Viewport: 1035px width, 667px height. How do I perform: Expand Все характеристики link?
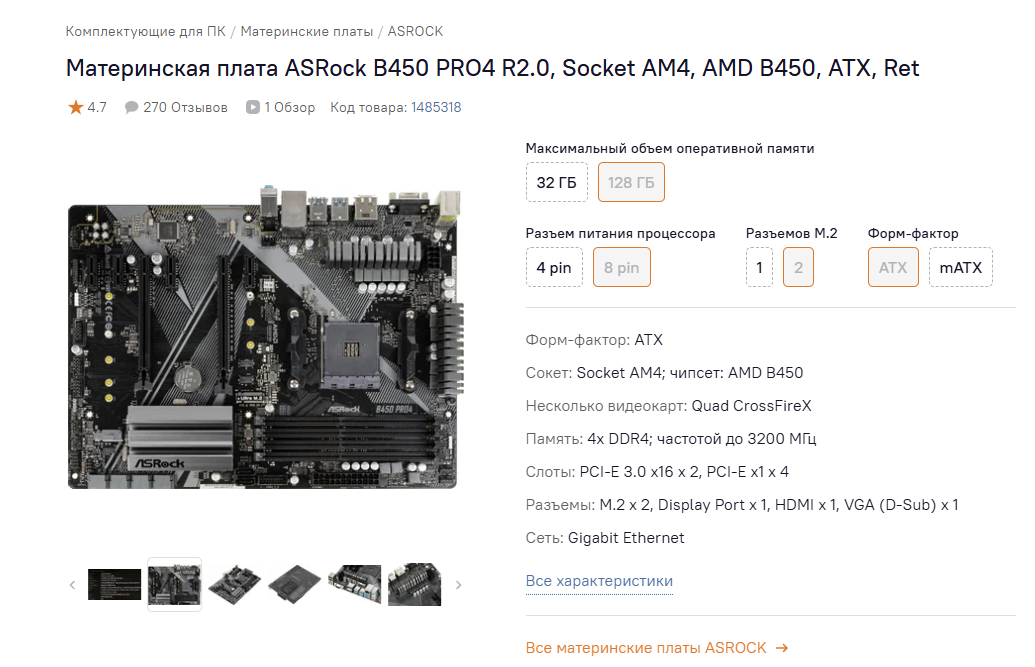coord(599,581)
